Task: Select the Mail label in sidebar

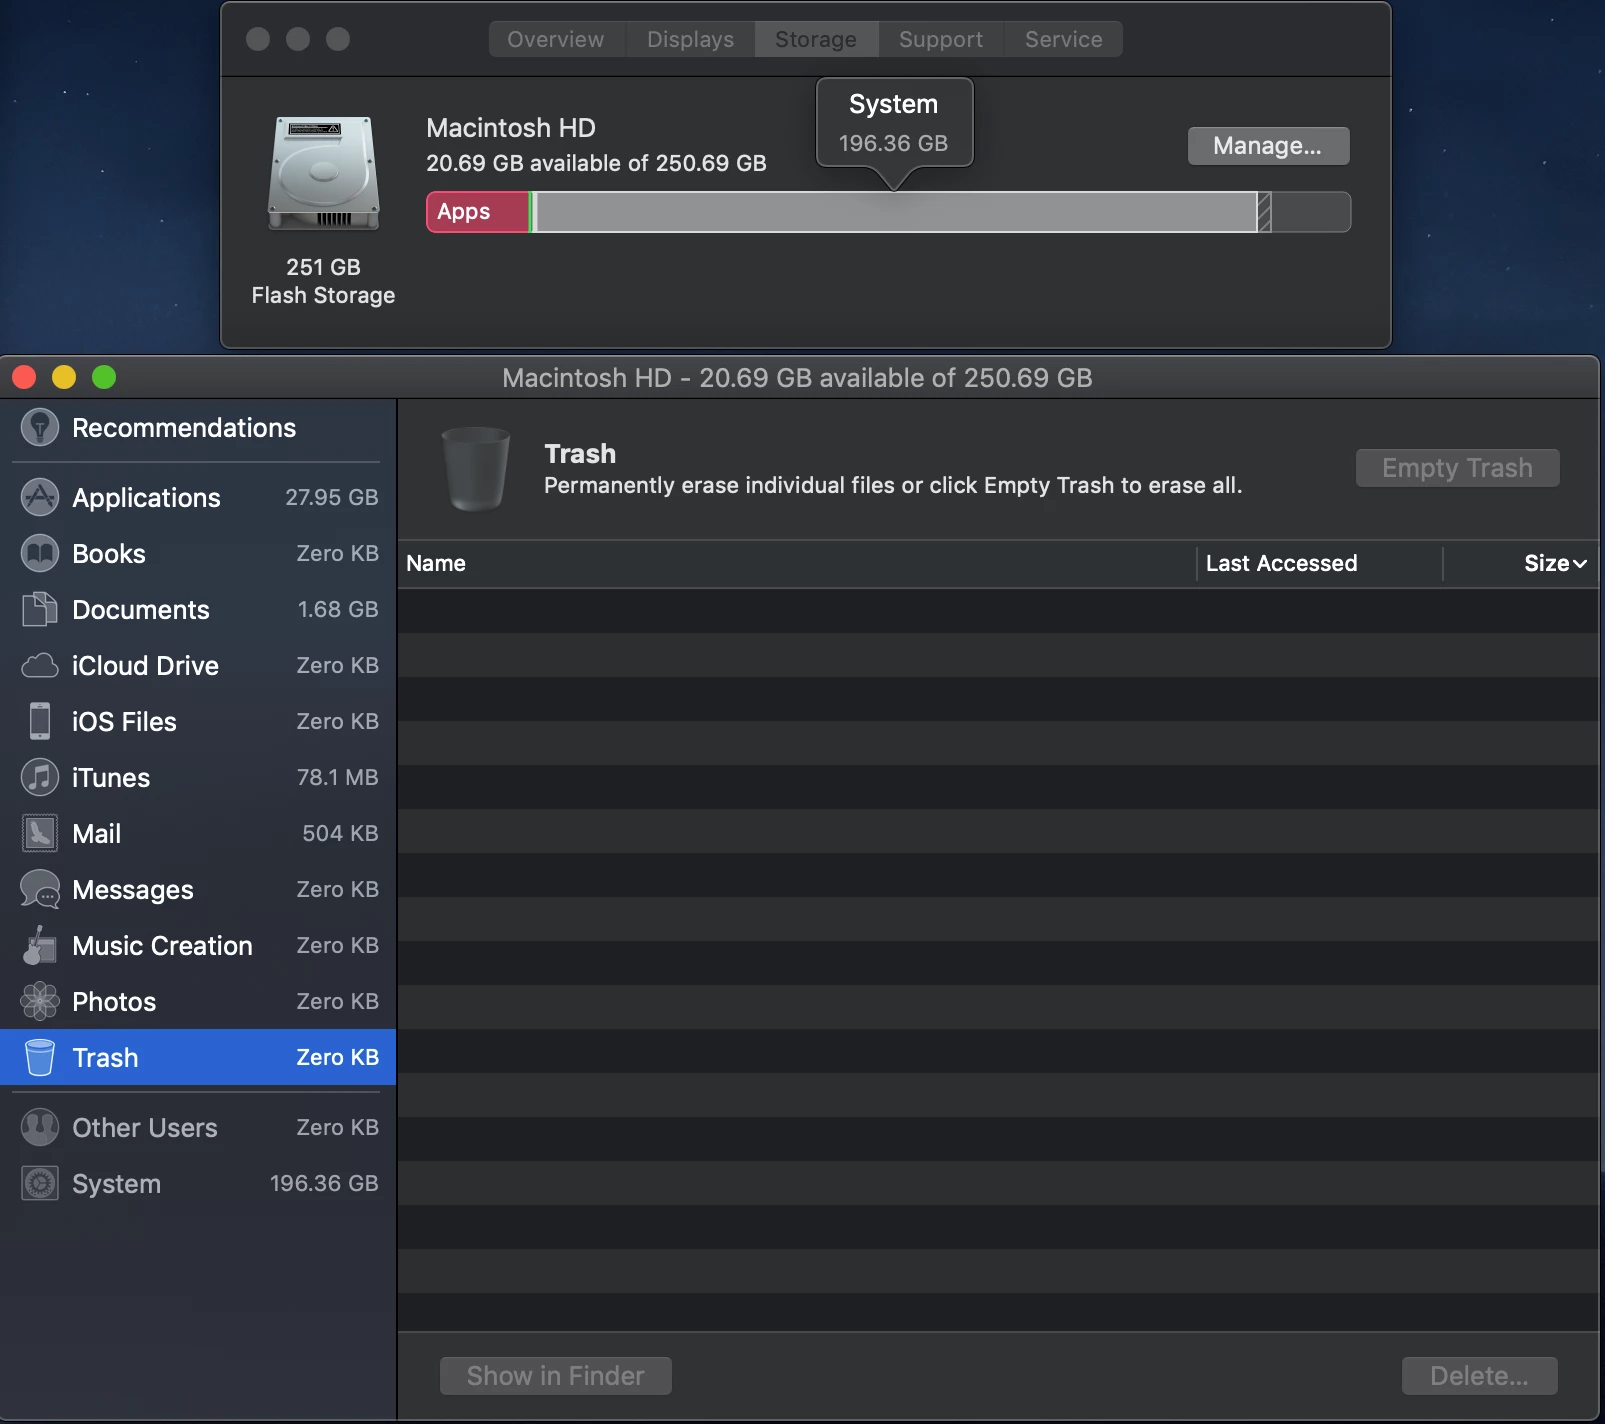Action: click(96, 833)
